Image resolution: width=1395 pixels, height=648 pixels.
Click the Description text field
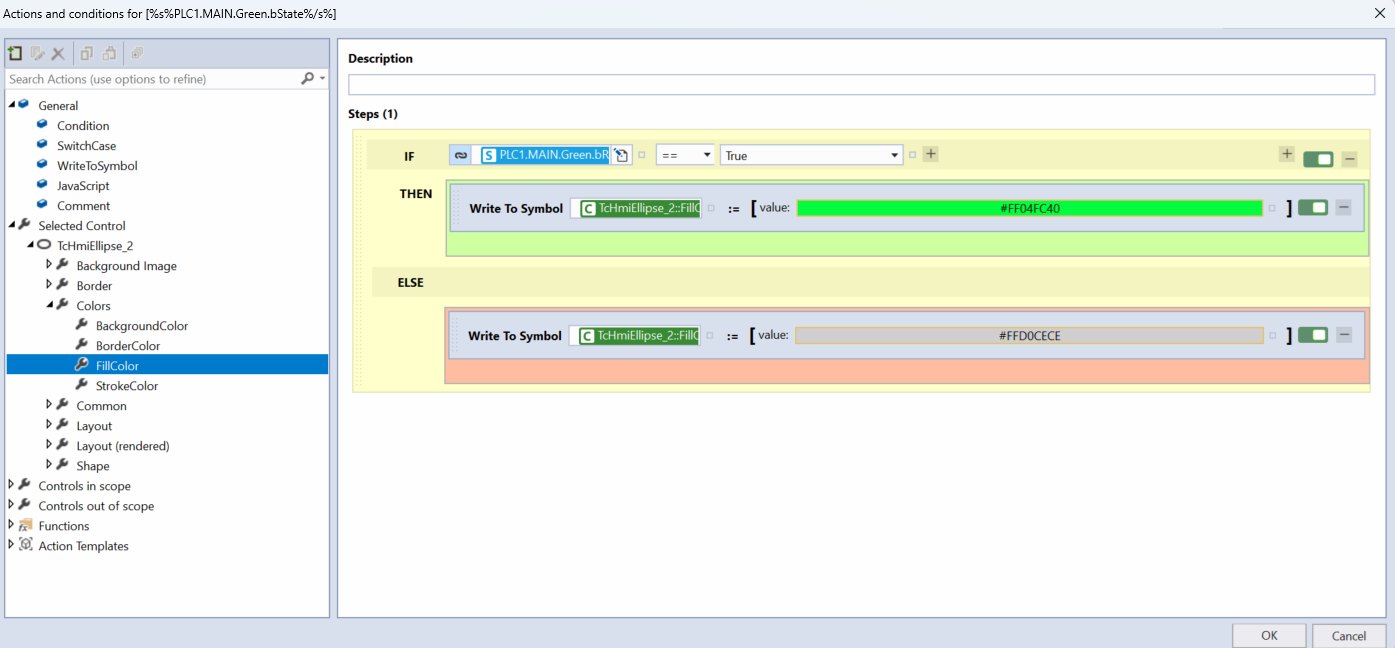(x=861, y=84)
